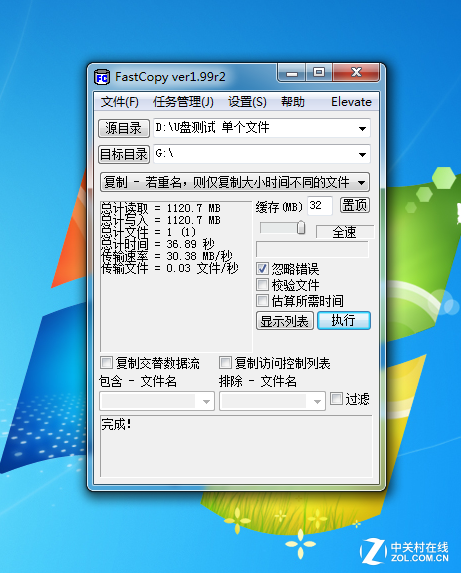
Task: Click the 显示列表 button
Action: [x=285, y=321]
